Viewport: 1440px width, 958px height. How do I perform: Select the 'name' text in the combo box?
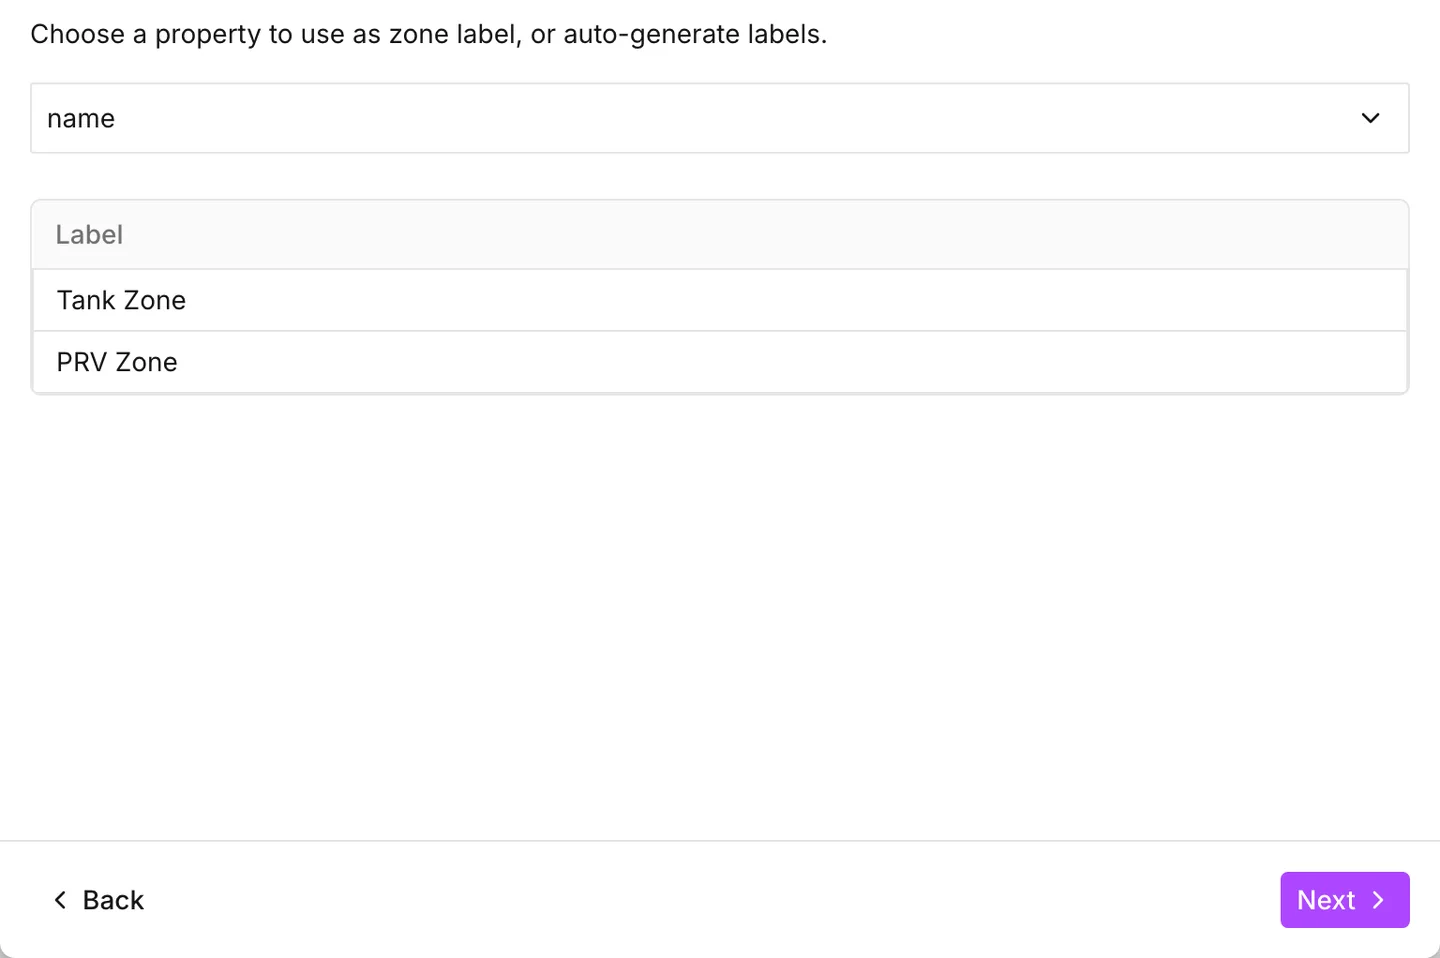pyautogui.click(x=81, y=119)
